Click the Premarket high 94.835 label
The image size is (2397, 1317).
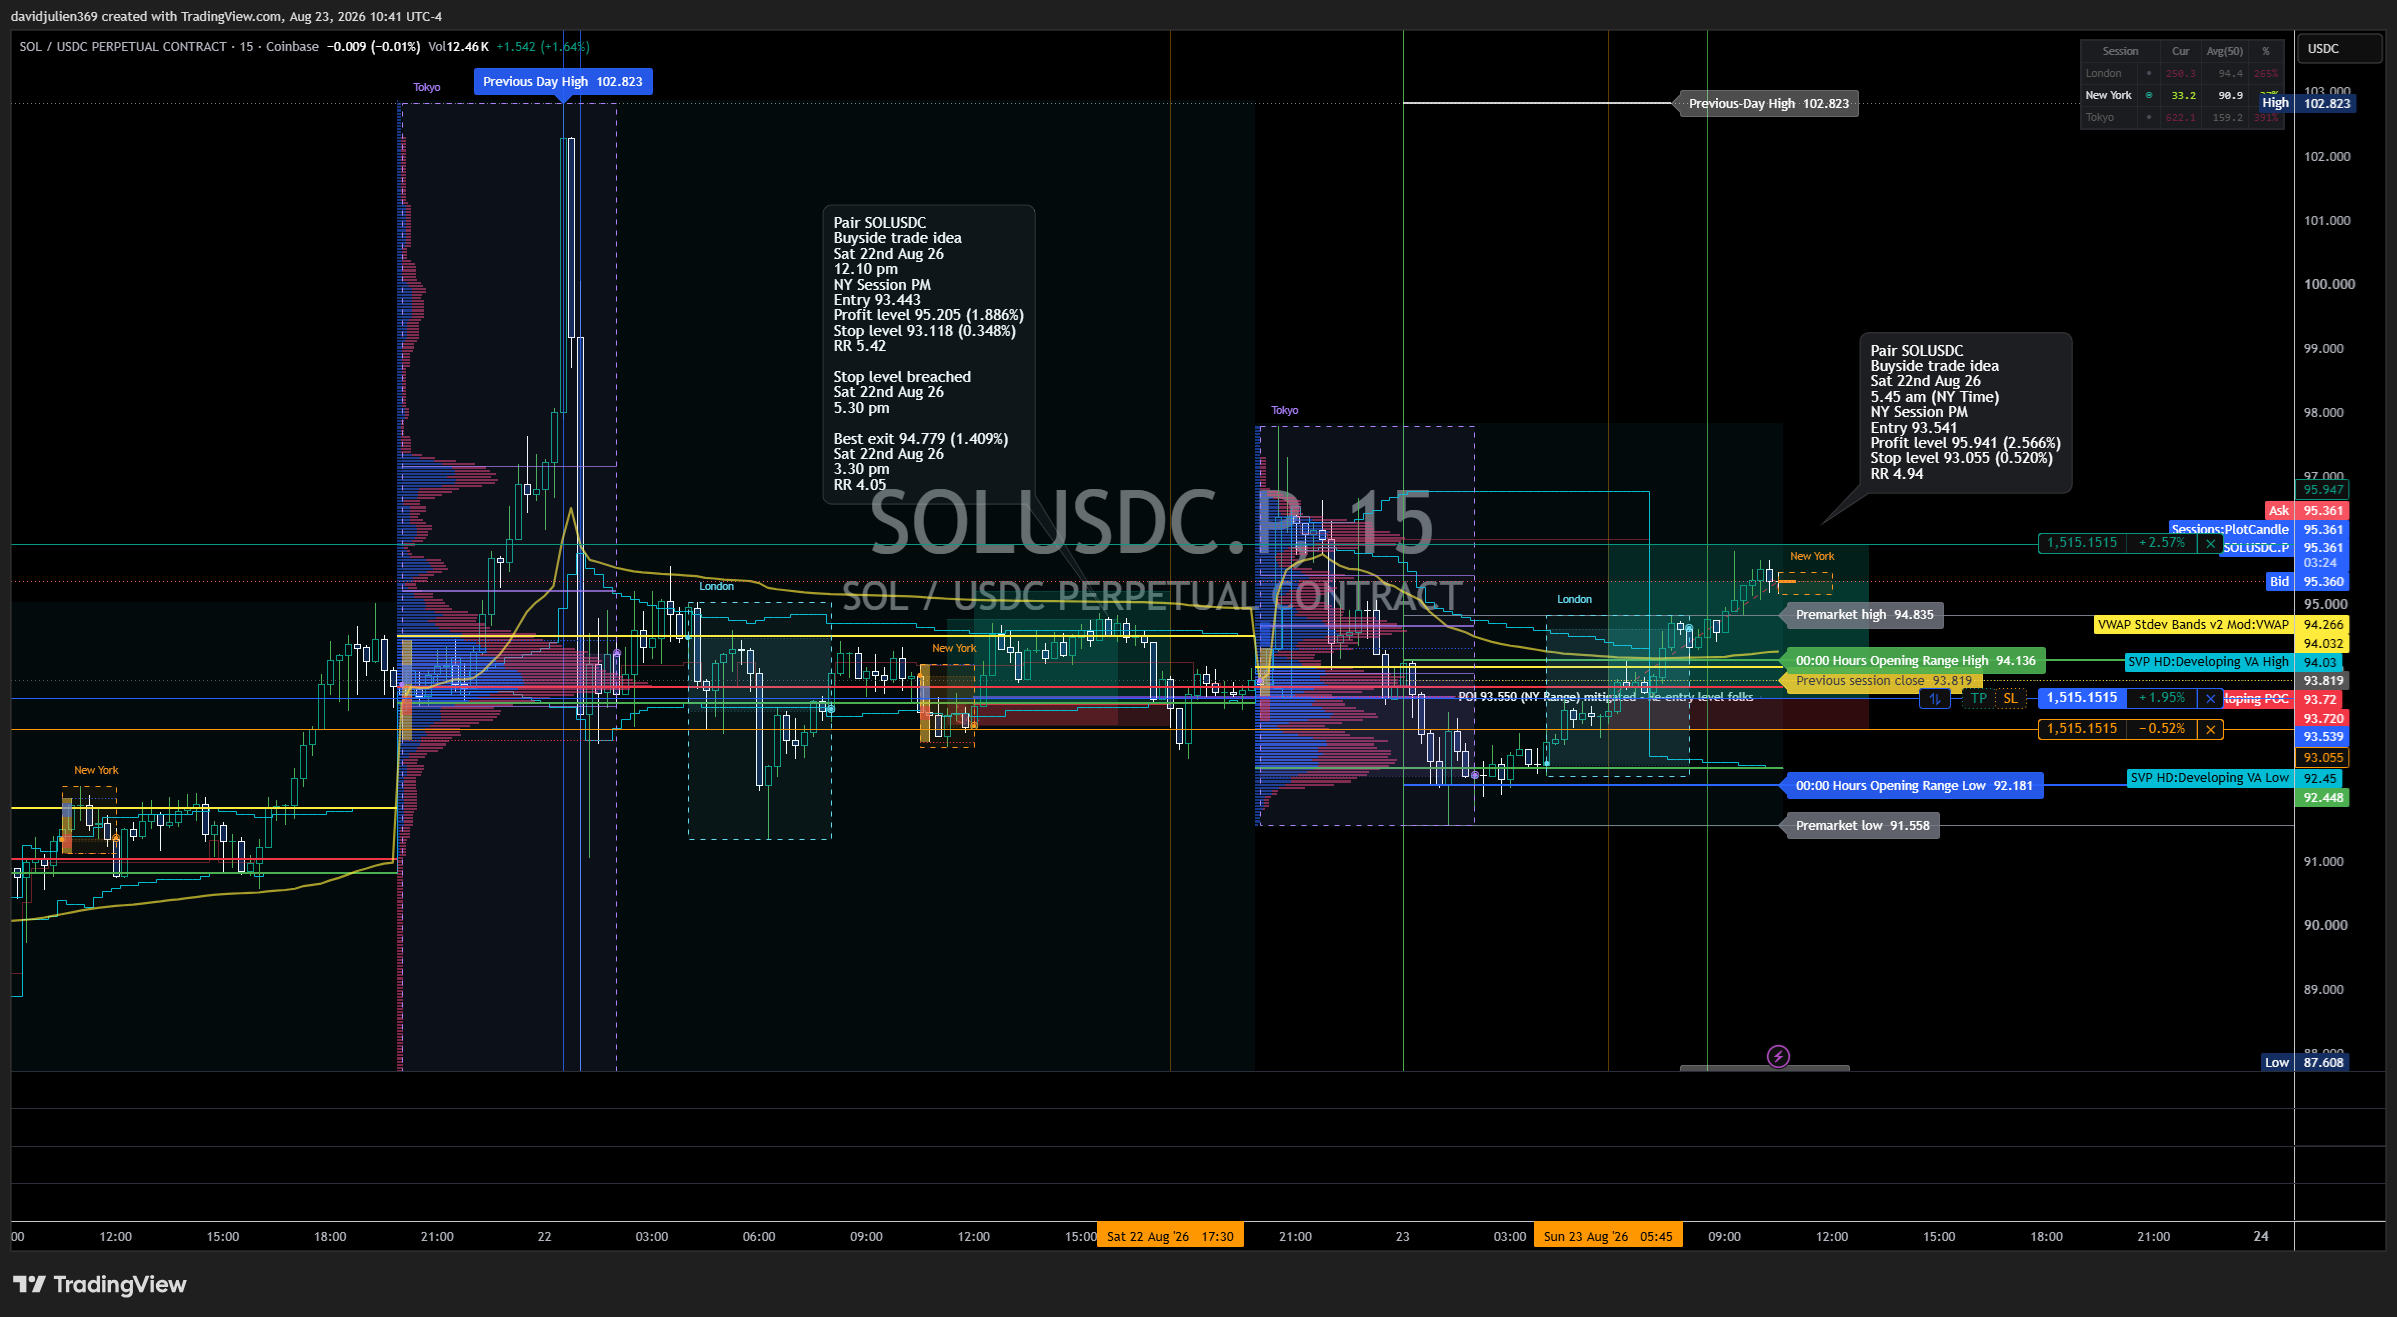(1864, 615)
